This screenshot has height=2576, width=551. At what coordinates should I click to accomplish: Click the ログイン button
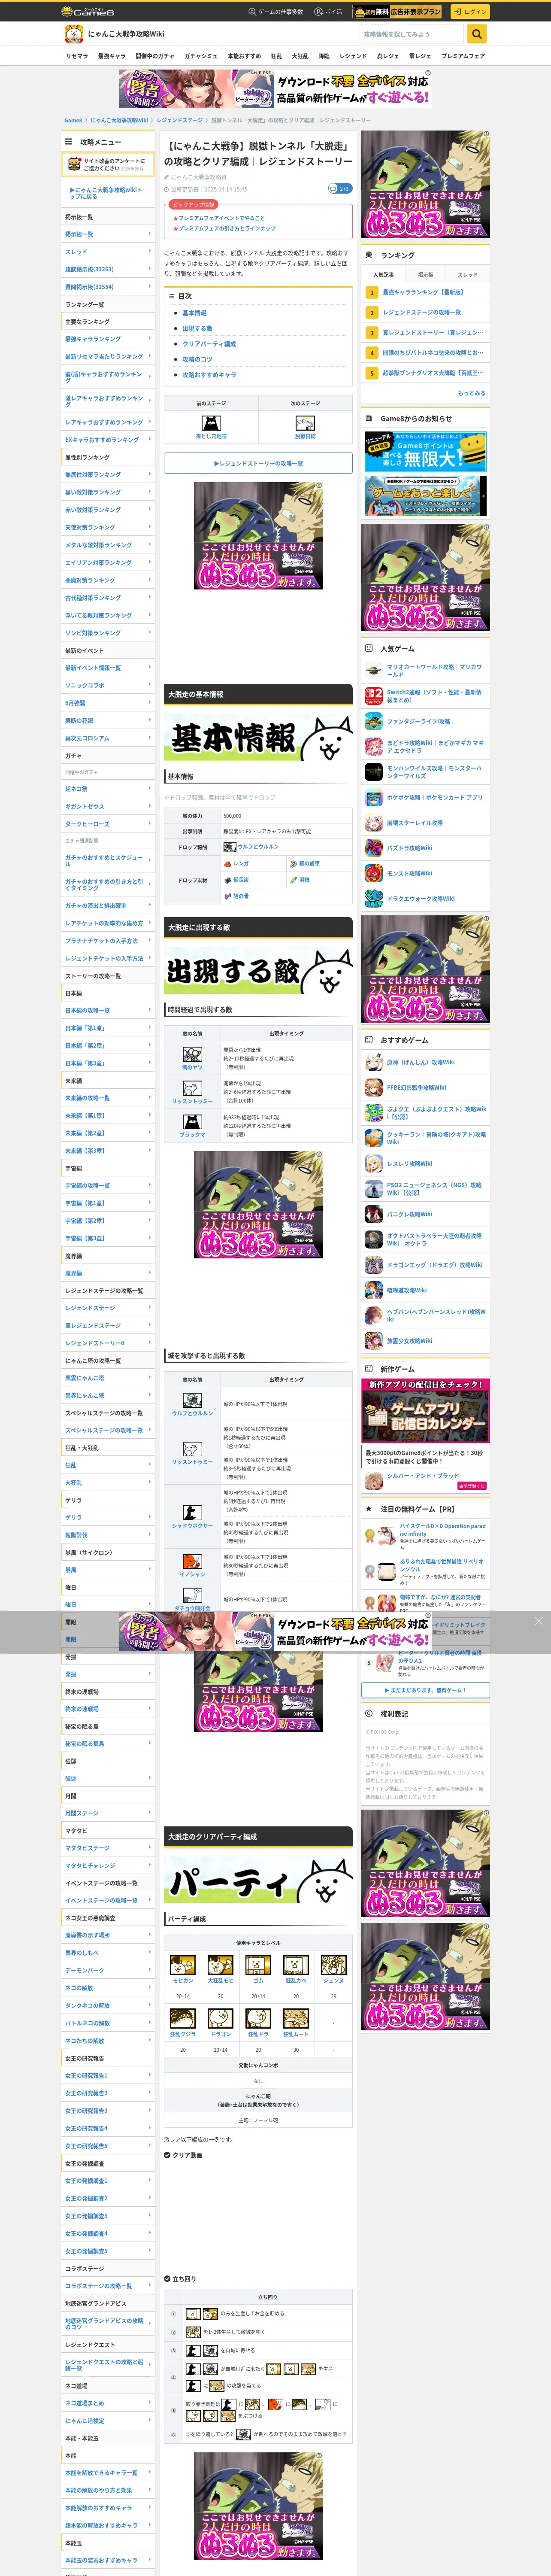click(469, 11)
